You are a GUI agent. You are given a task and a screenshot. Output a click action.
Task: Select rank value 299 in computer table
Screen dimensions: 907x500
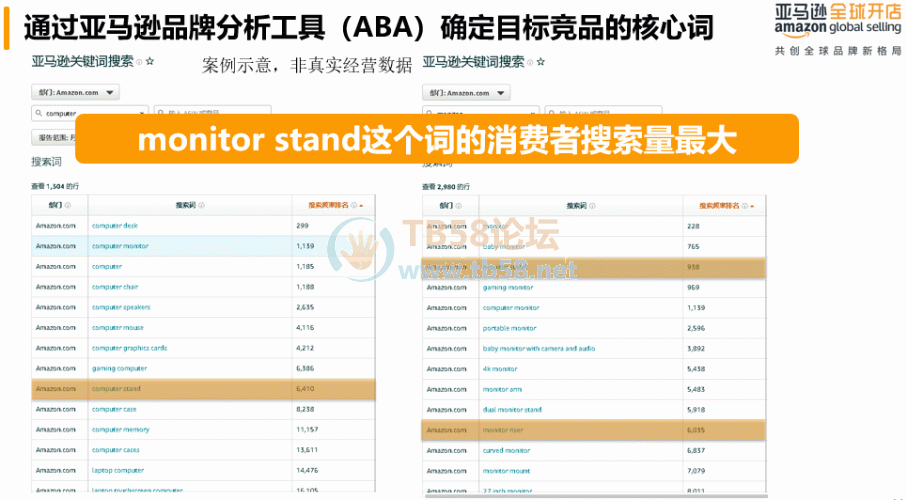[x=302, y=226]
